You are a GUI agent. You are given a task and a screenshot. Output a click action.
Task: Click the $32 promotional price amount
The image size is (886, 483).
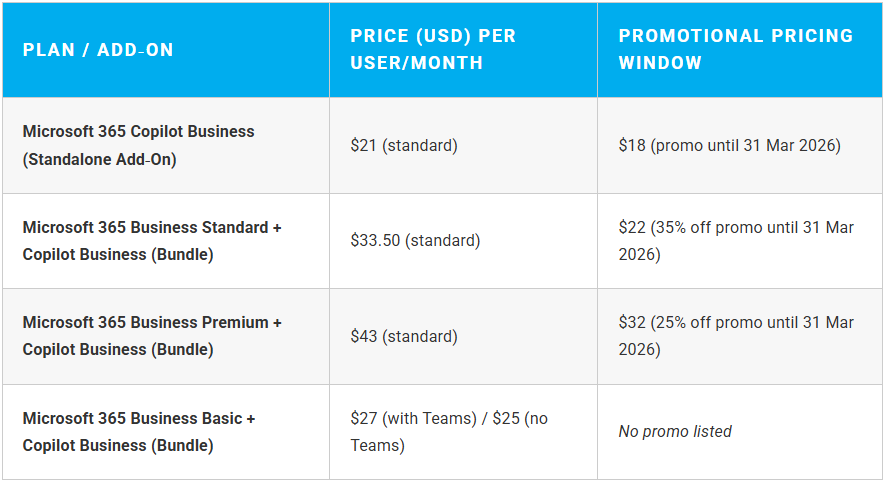[x=632, y=323]
